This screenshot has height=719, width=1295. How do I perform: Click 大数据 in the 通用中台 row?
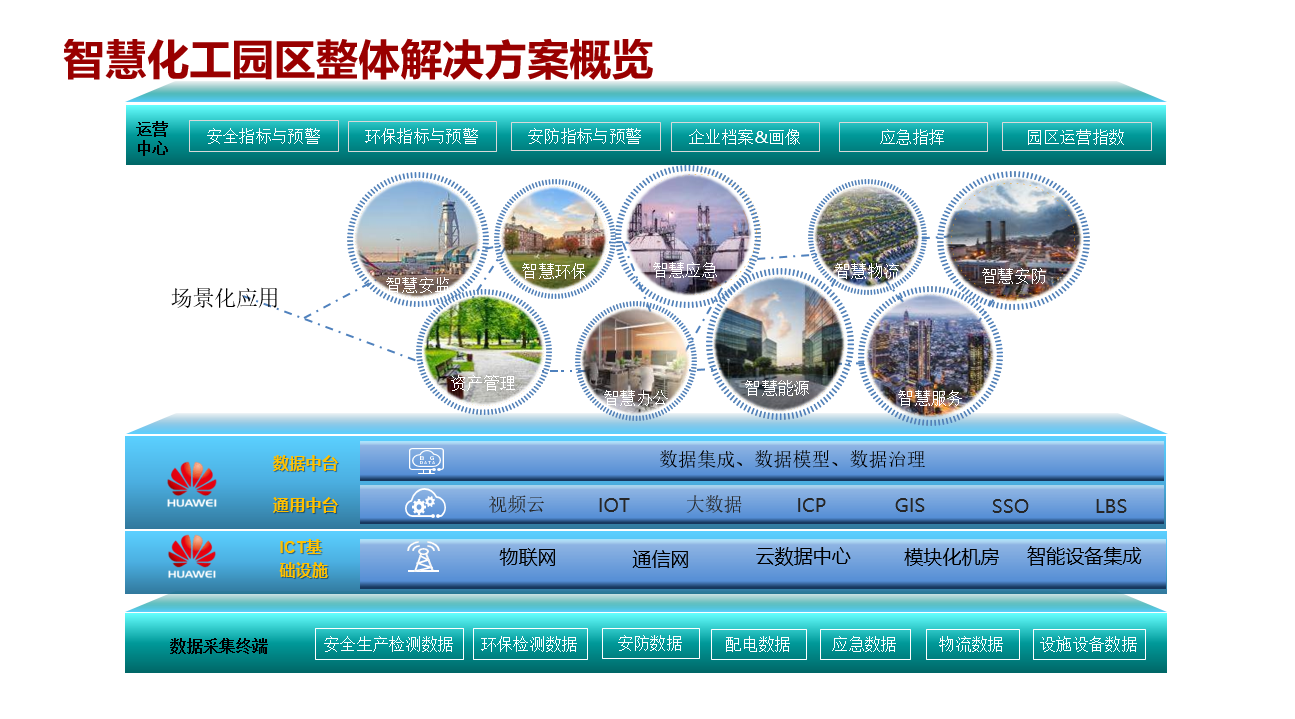pyautogui.click(x=714, y=504)
